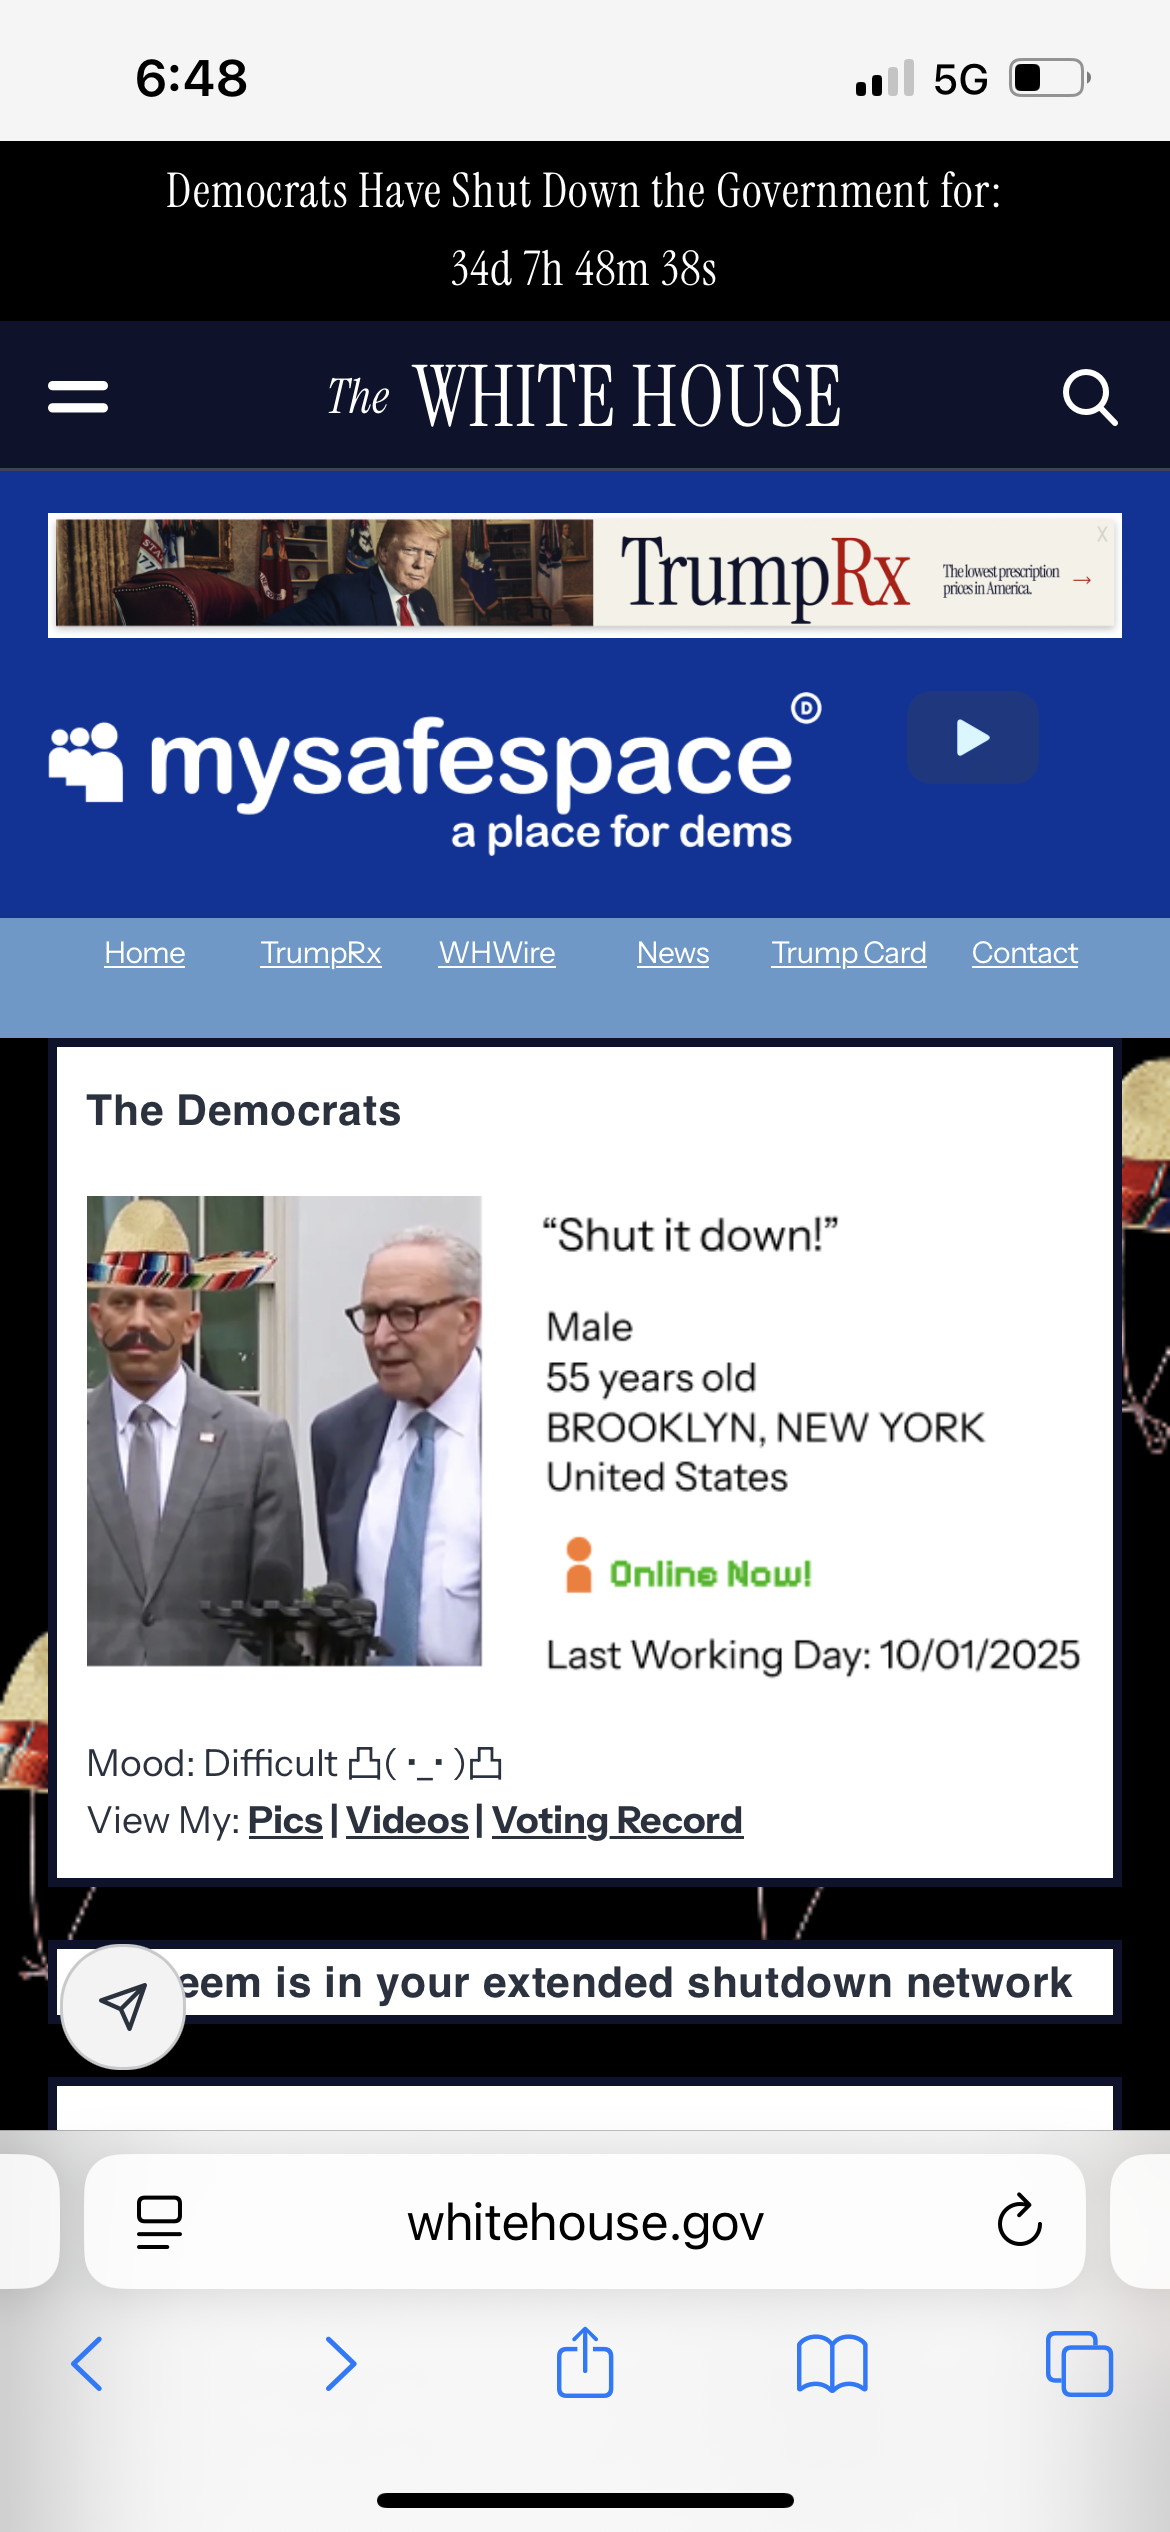Tap the floating paper plane share icon

tap(123, 2006)
